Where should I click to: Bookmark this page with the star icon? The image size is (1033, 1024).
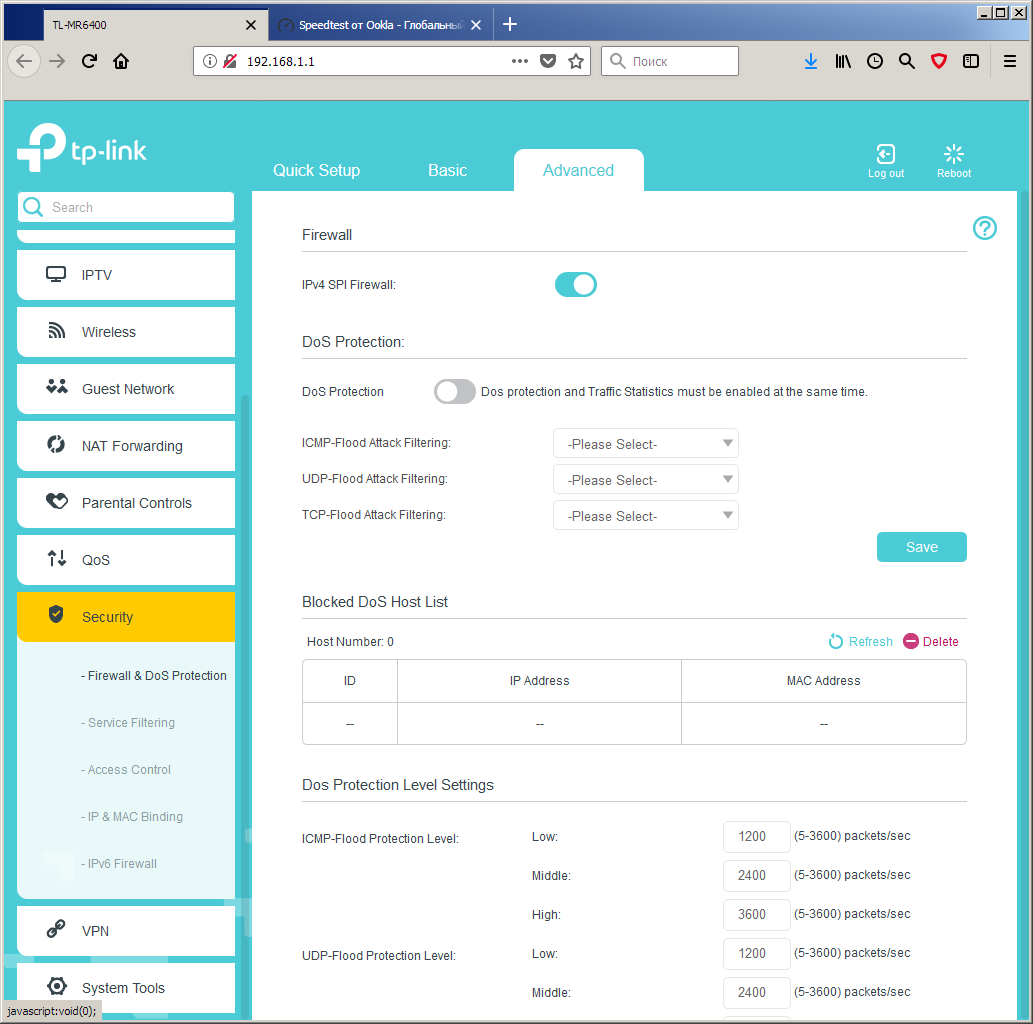tap(576, 61)
